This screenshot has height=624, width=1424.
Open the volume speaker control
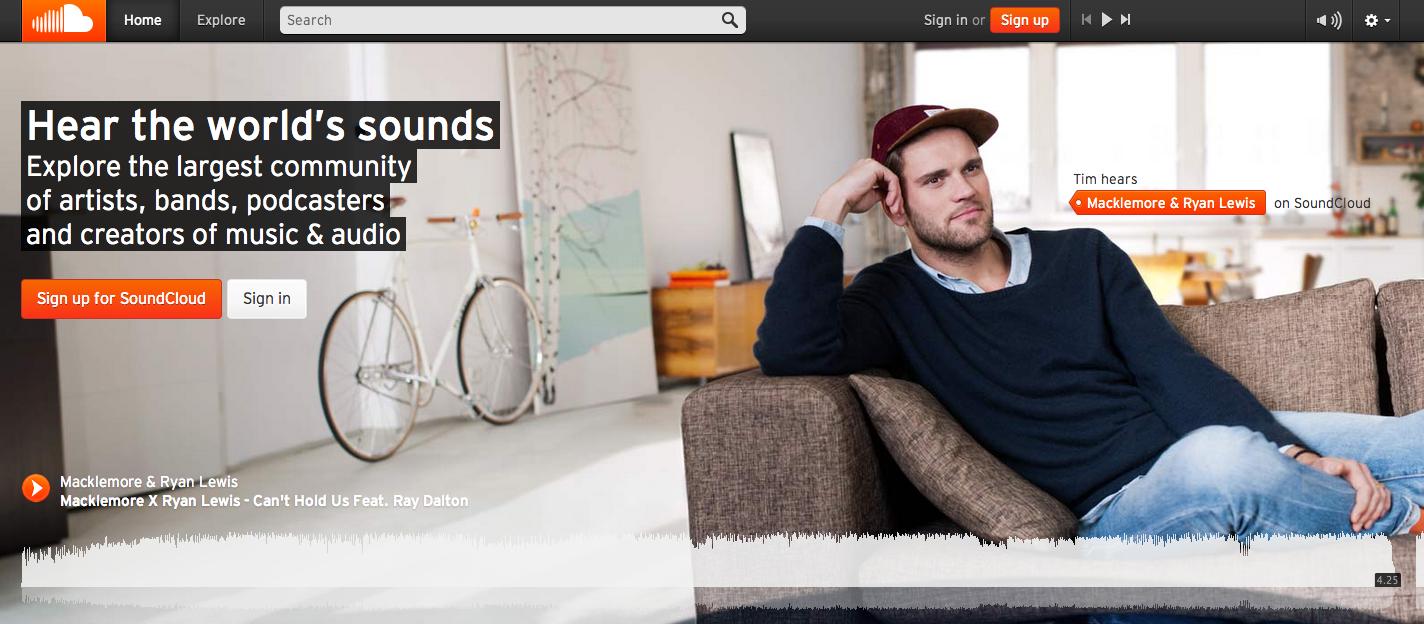coord(1329,20)
